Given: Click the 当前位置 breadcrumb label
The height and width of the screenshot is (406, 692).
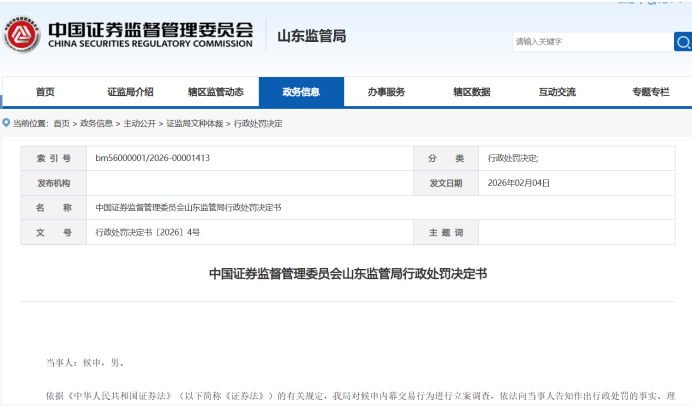Looking at the screenshot, I should tap(30, 124).
